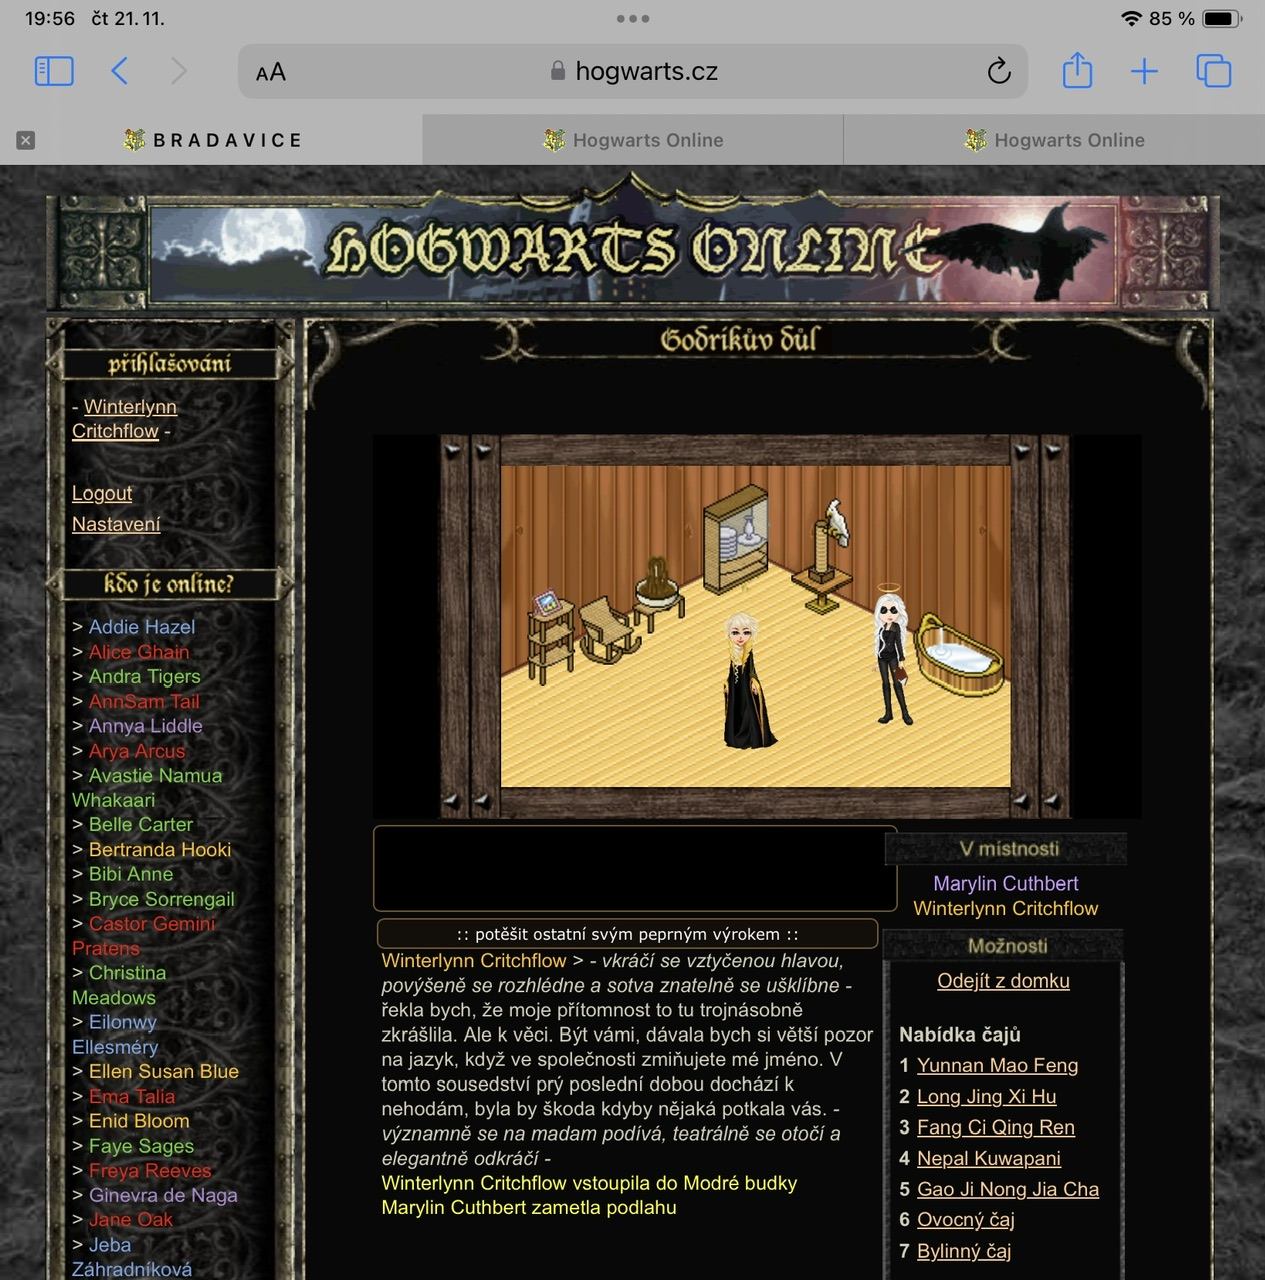Order Yunnan Mao Feng tea

997,1066
